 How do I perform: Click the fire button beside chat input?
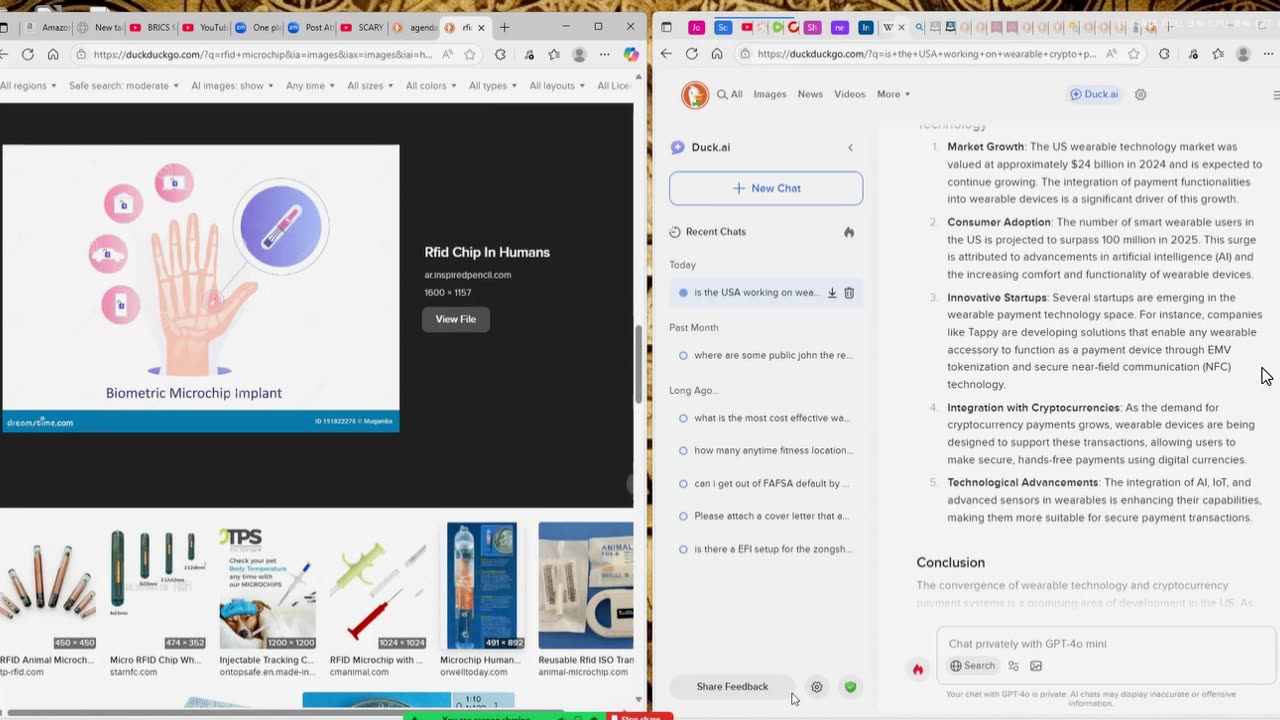(918, 669)
